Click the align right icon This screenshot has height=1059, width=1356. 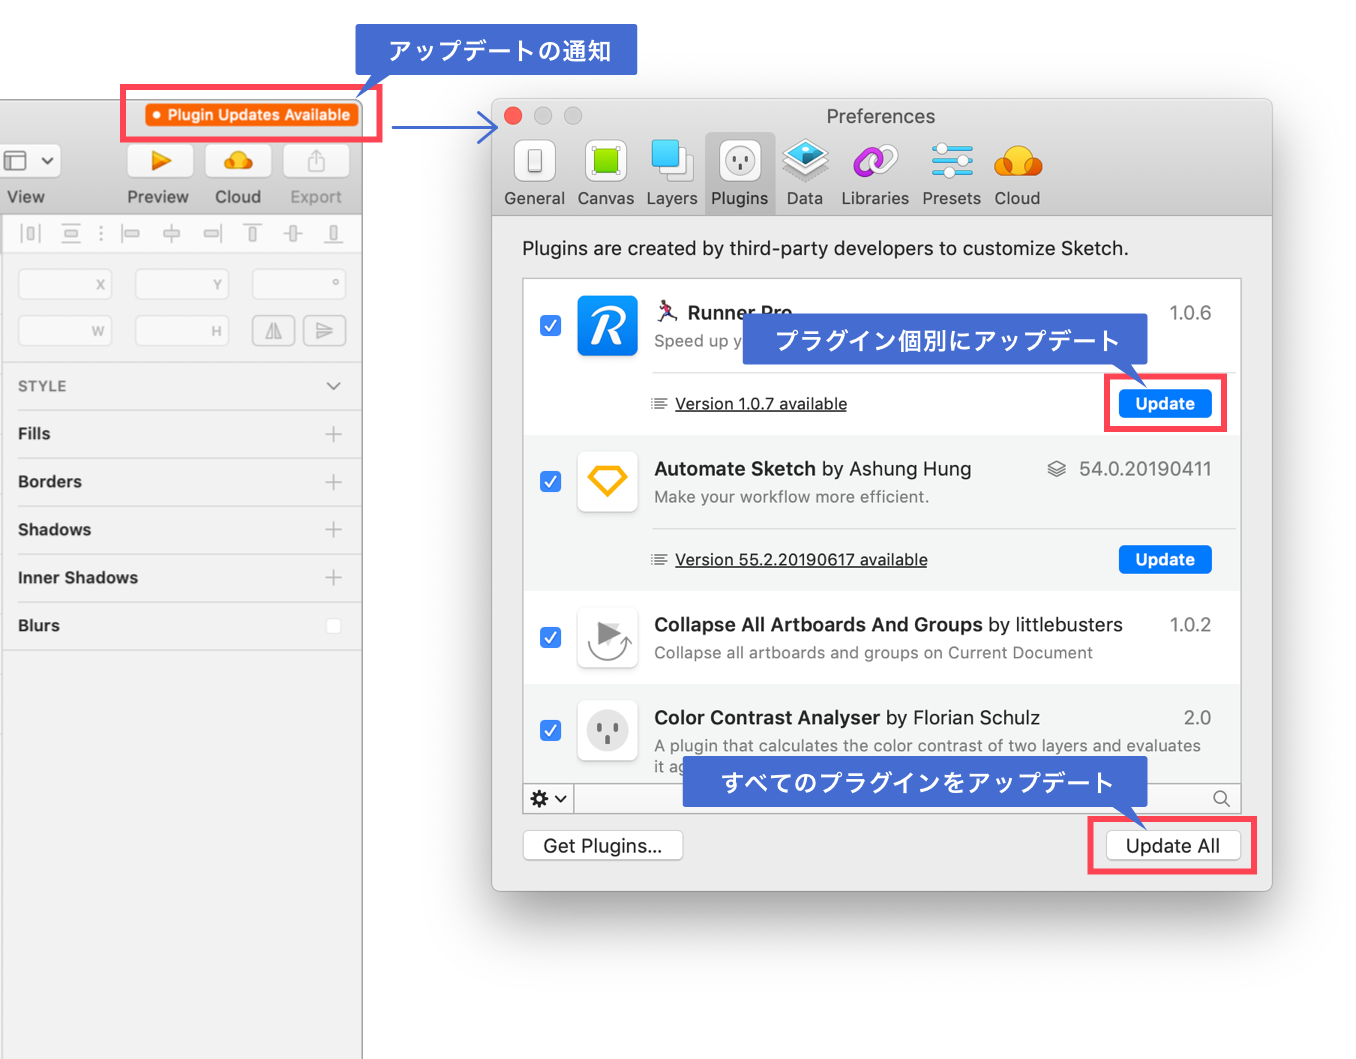[212, 234]
